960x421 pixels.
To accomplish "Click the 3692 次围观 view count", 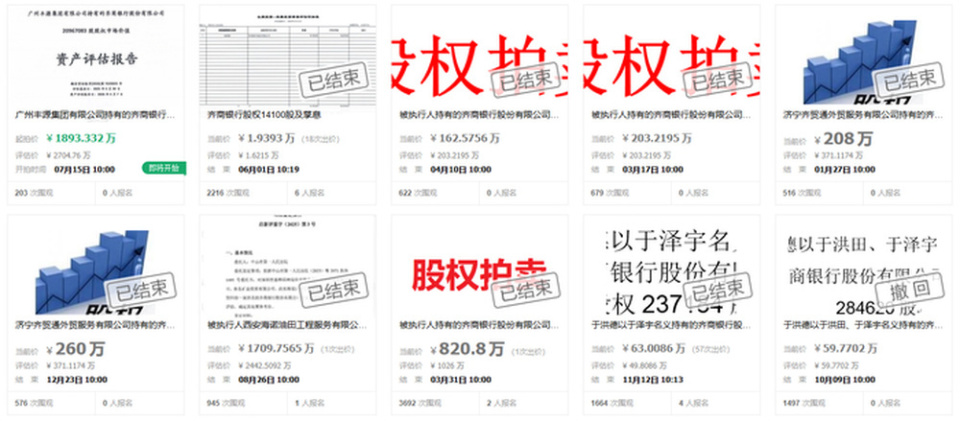I will click(x=420, y=403).
